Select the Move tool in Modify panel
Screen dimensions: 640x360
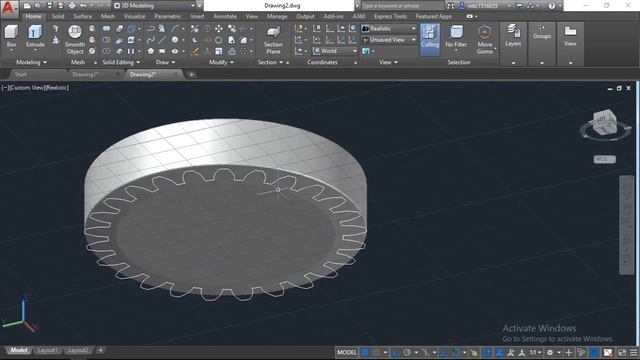click(x=219, y=28)
